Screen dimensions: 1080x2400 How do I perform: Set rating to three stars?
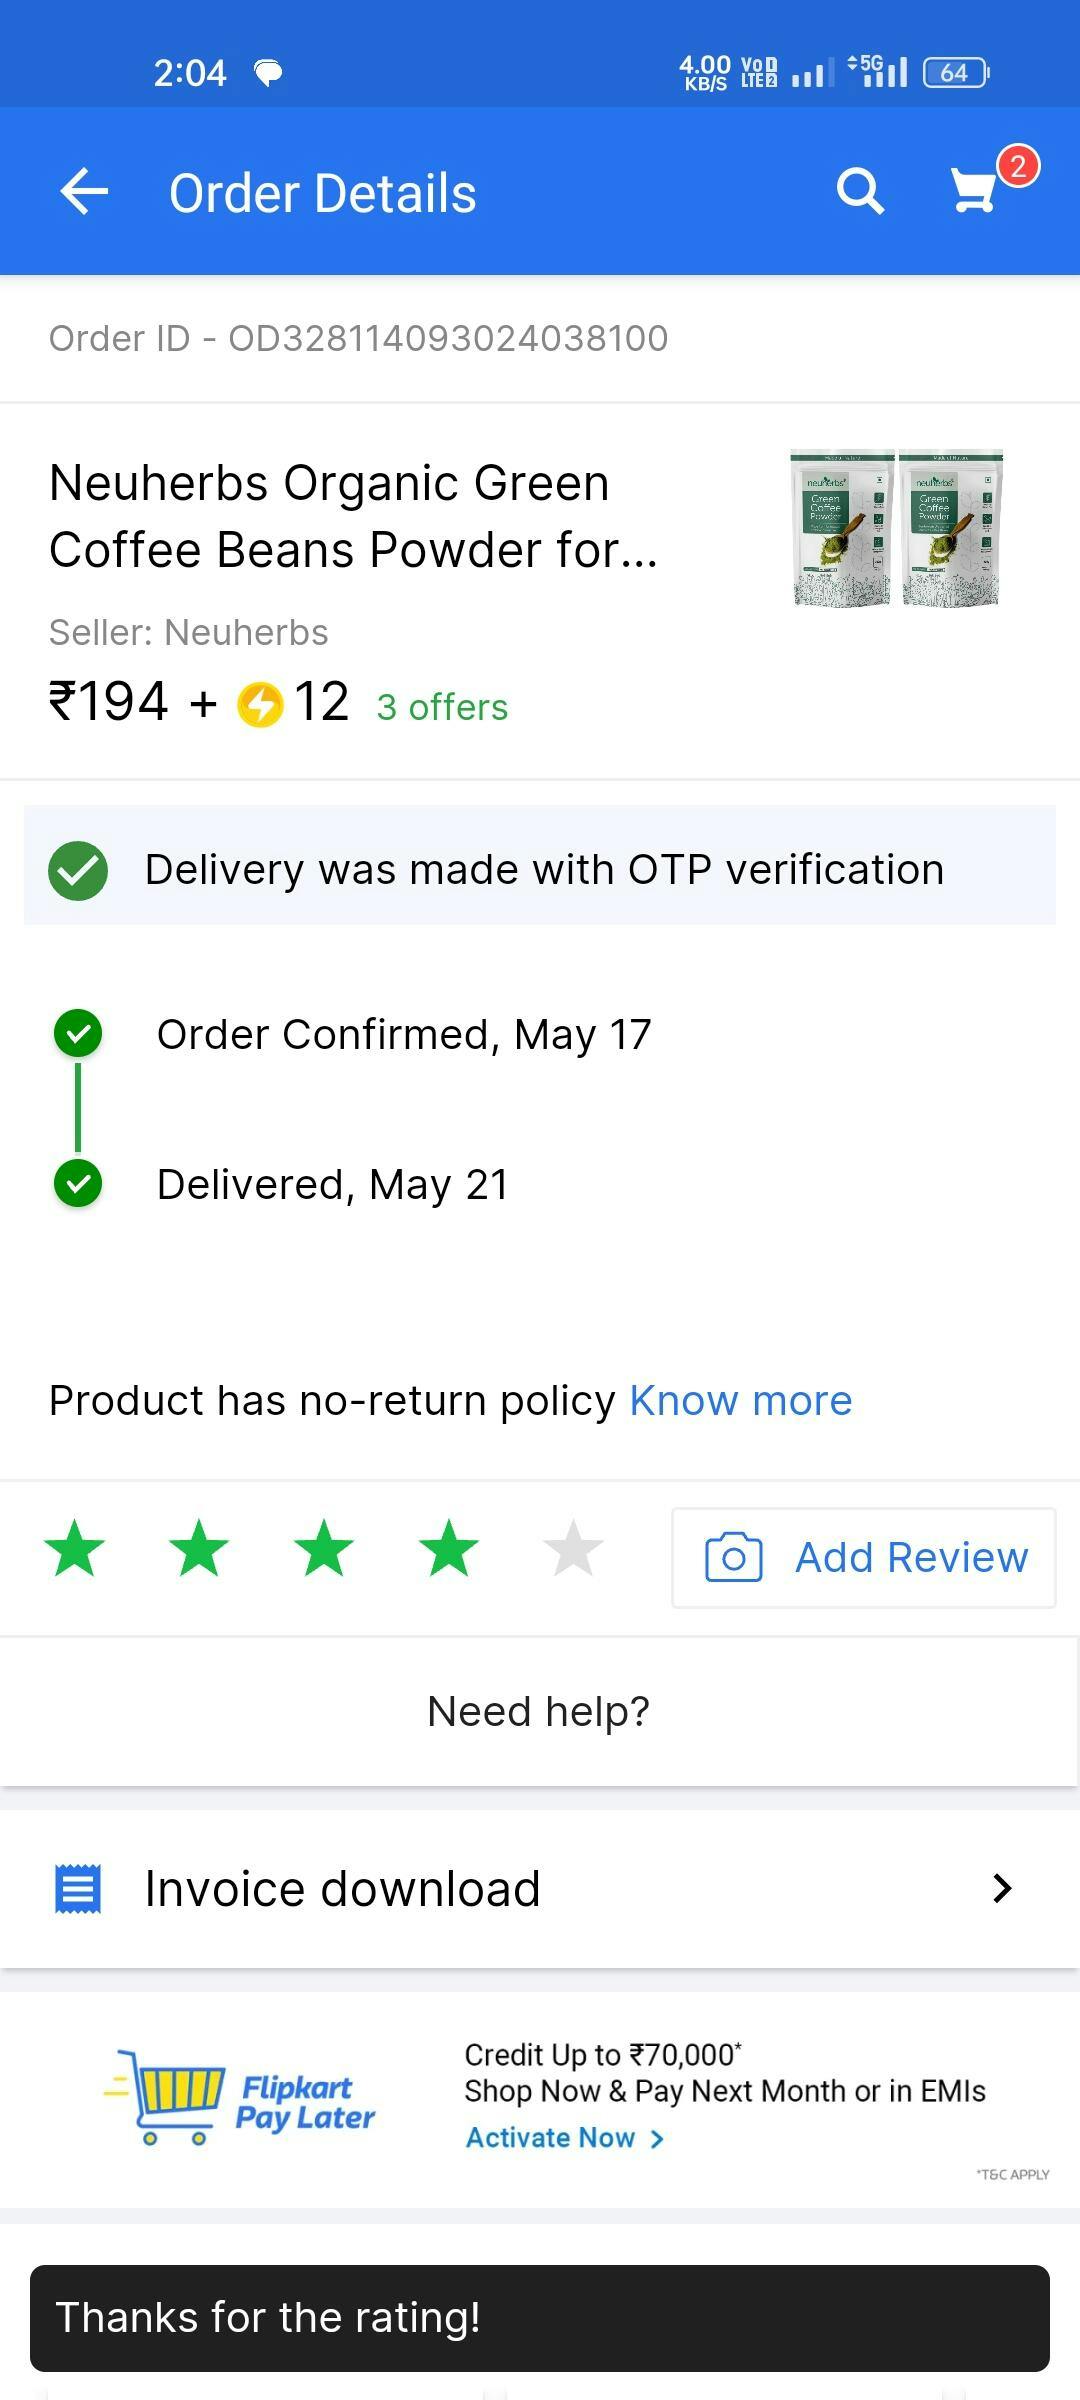point(324,1549)
